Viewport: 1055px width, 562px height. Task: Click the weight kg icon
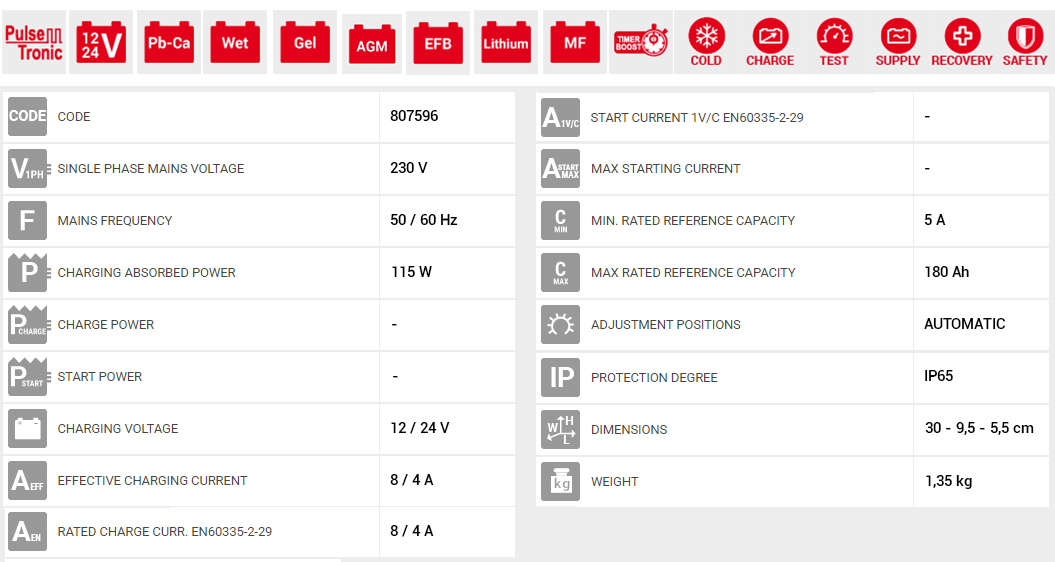point(560,481)
